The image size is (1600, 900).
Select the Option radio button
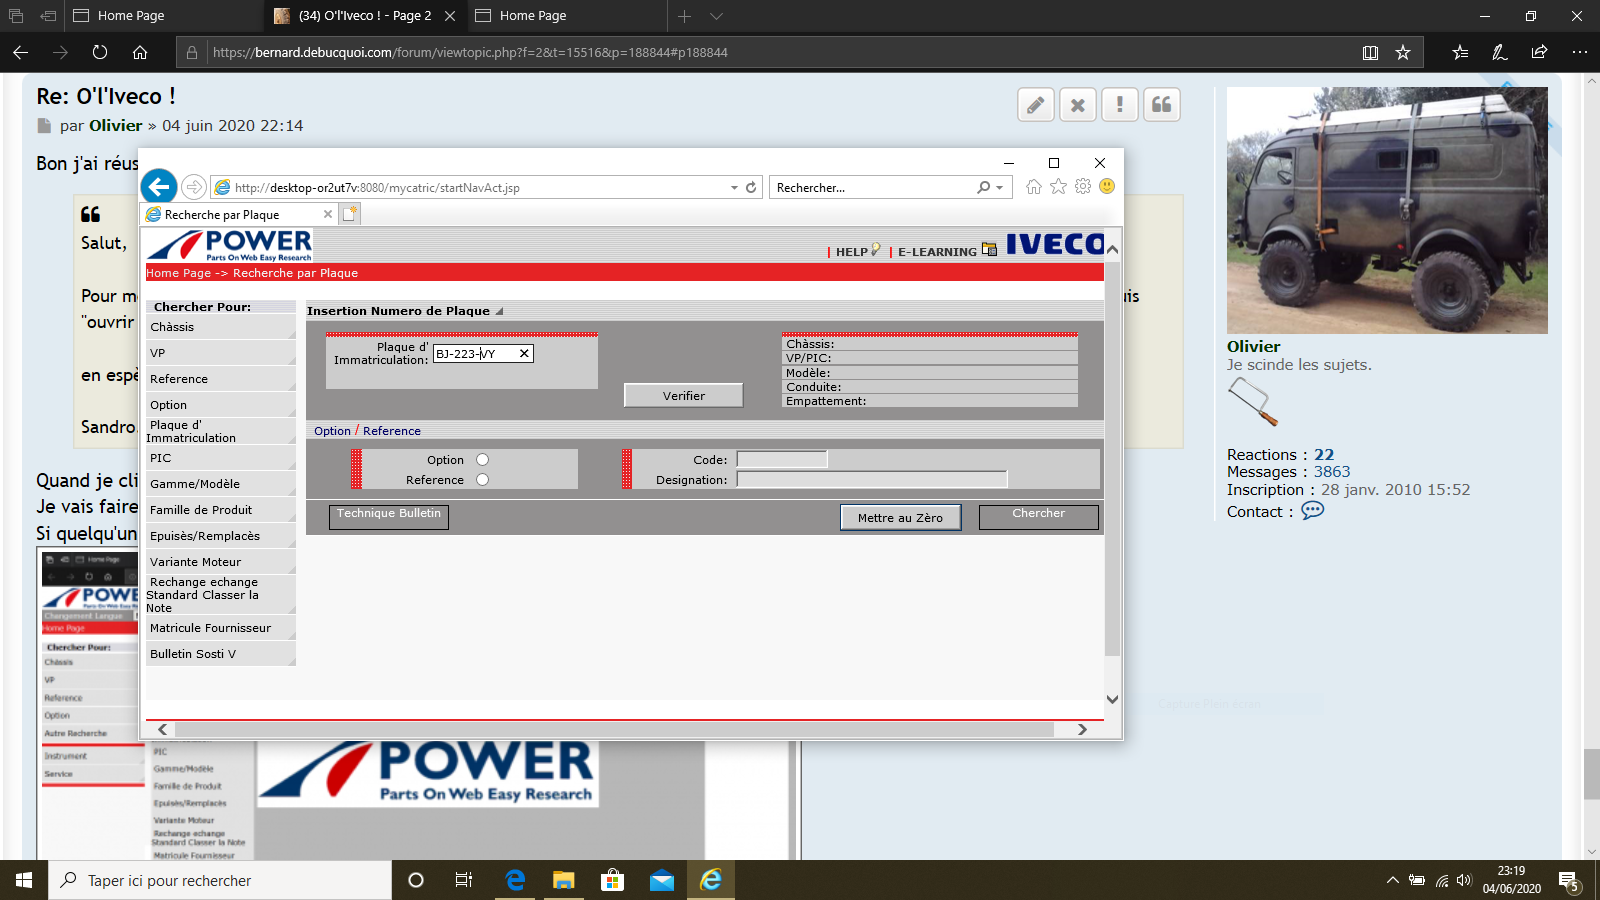tap(483, 460)
